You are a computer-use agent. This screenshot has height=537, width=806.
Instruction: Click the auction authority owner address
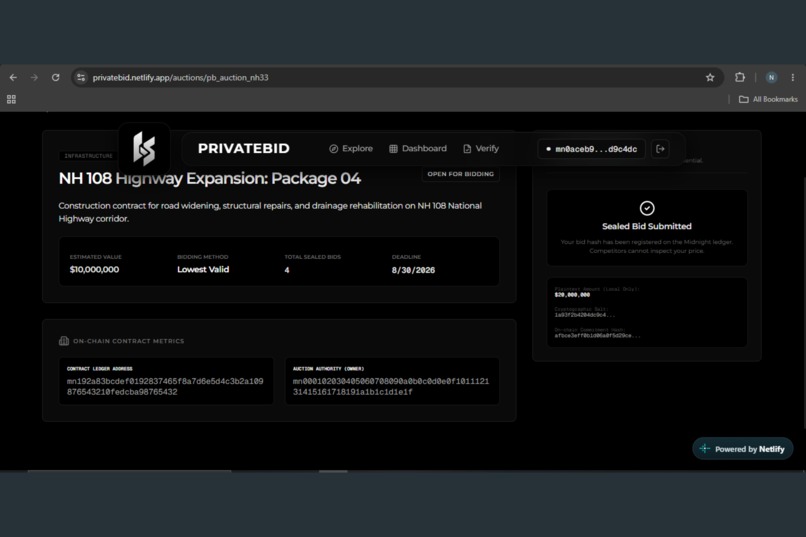click(391, 386)
